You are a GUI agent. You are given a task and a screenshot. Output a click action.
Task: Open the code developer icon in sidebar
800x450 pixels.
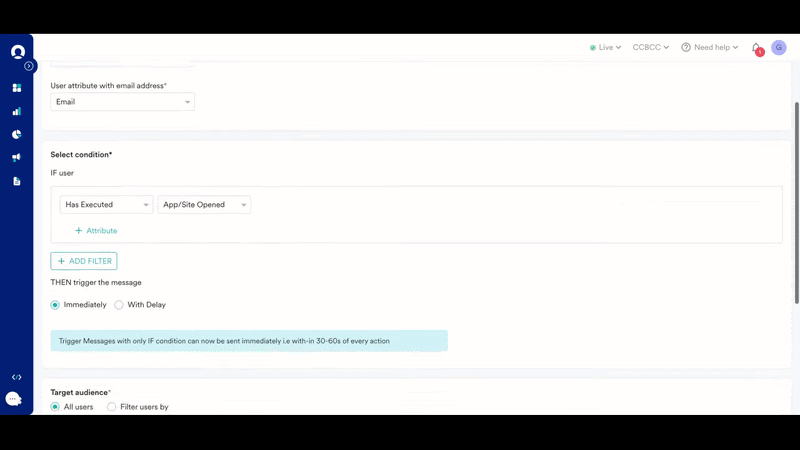point(17,377)
